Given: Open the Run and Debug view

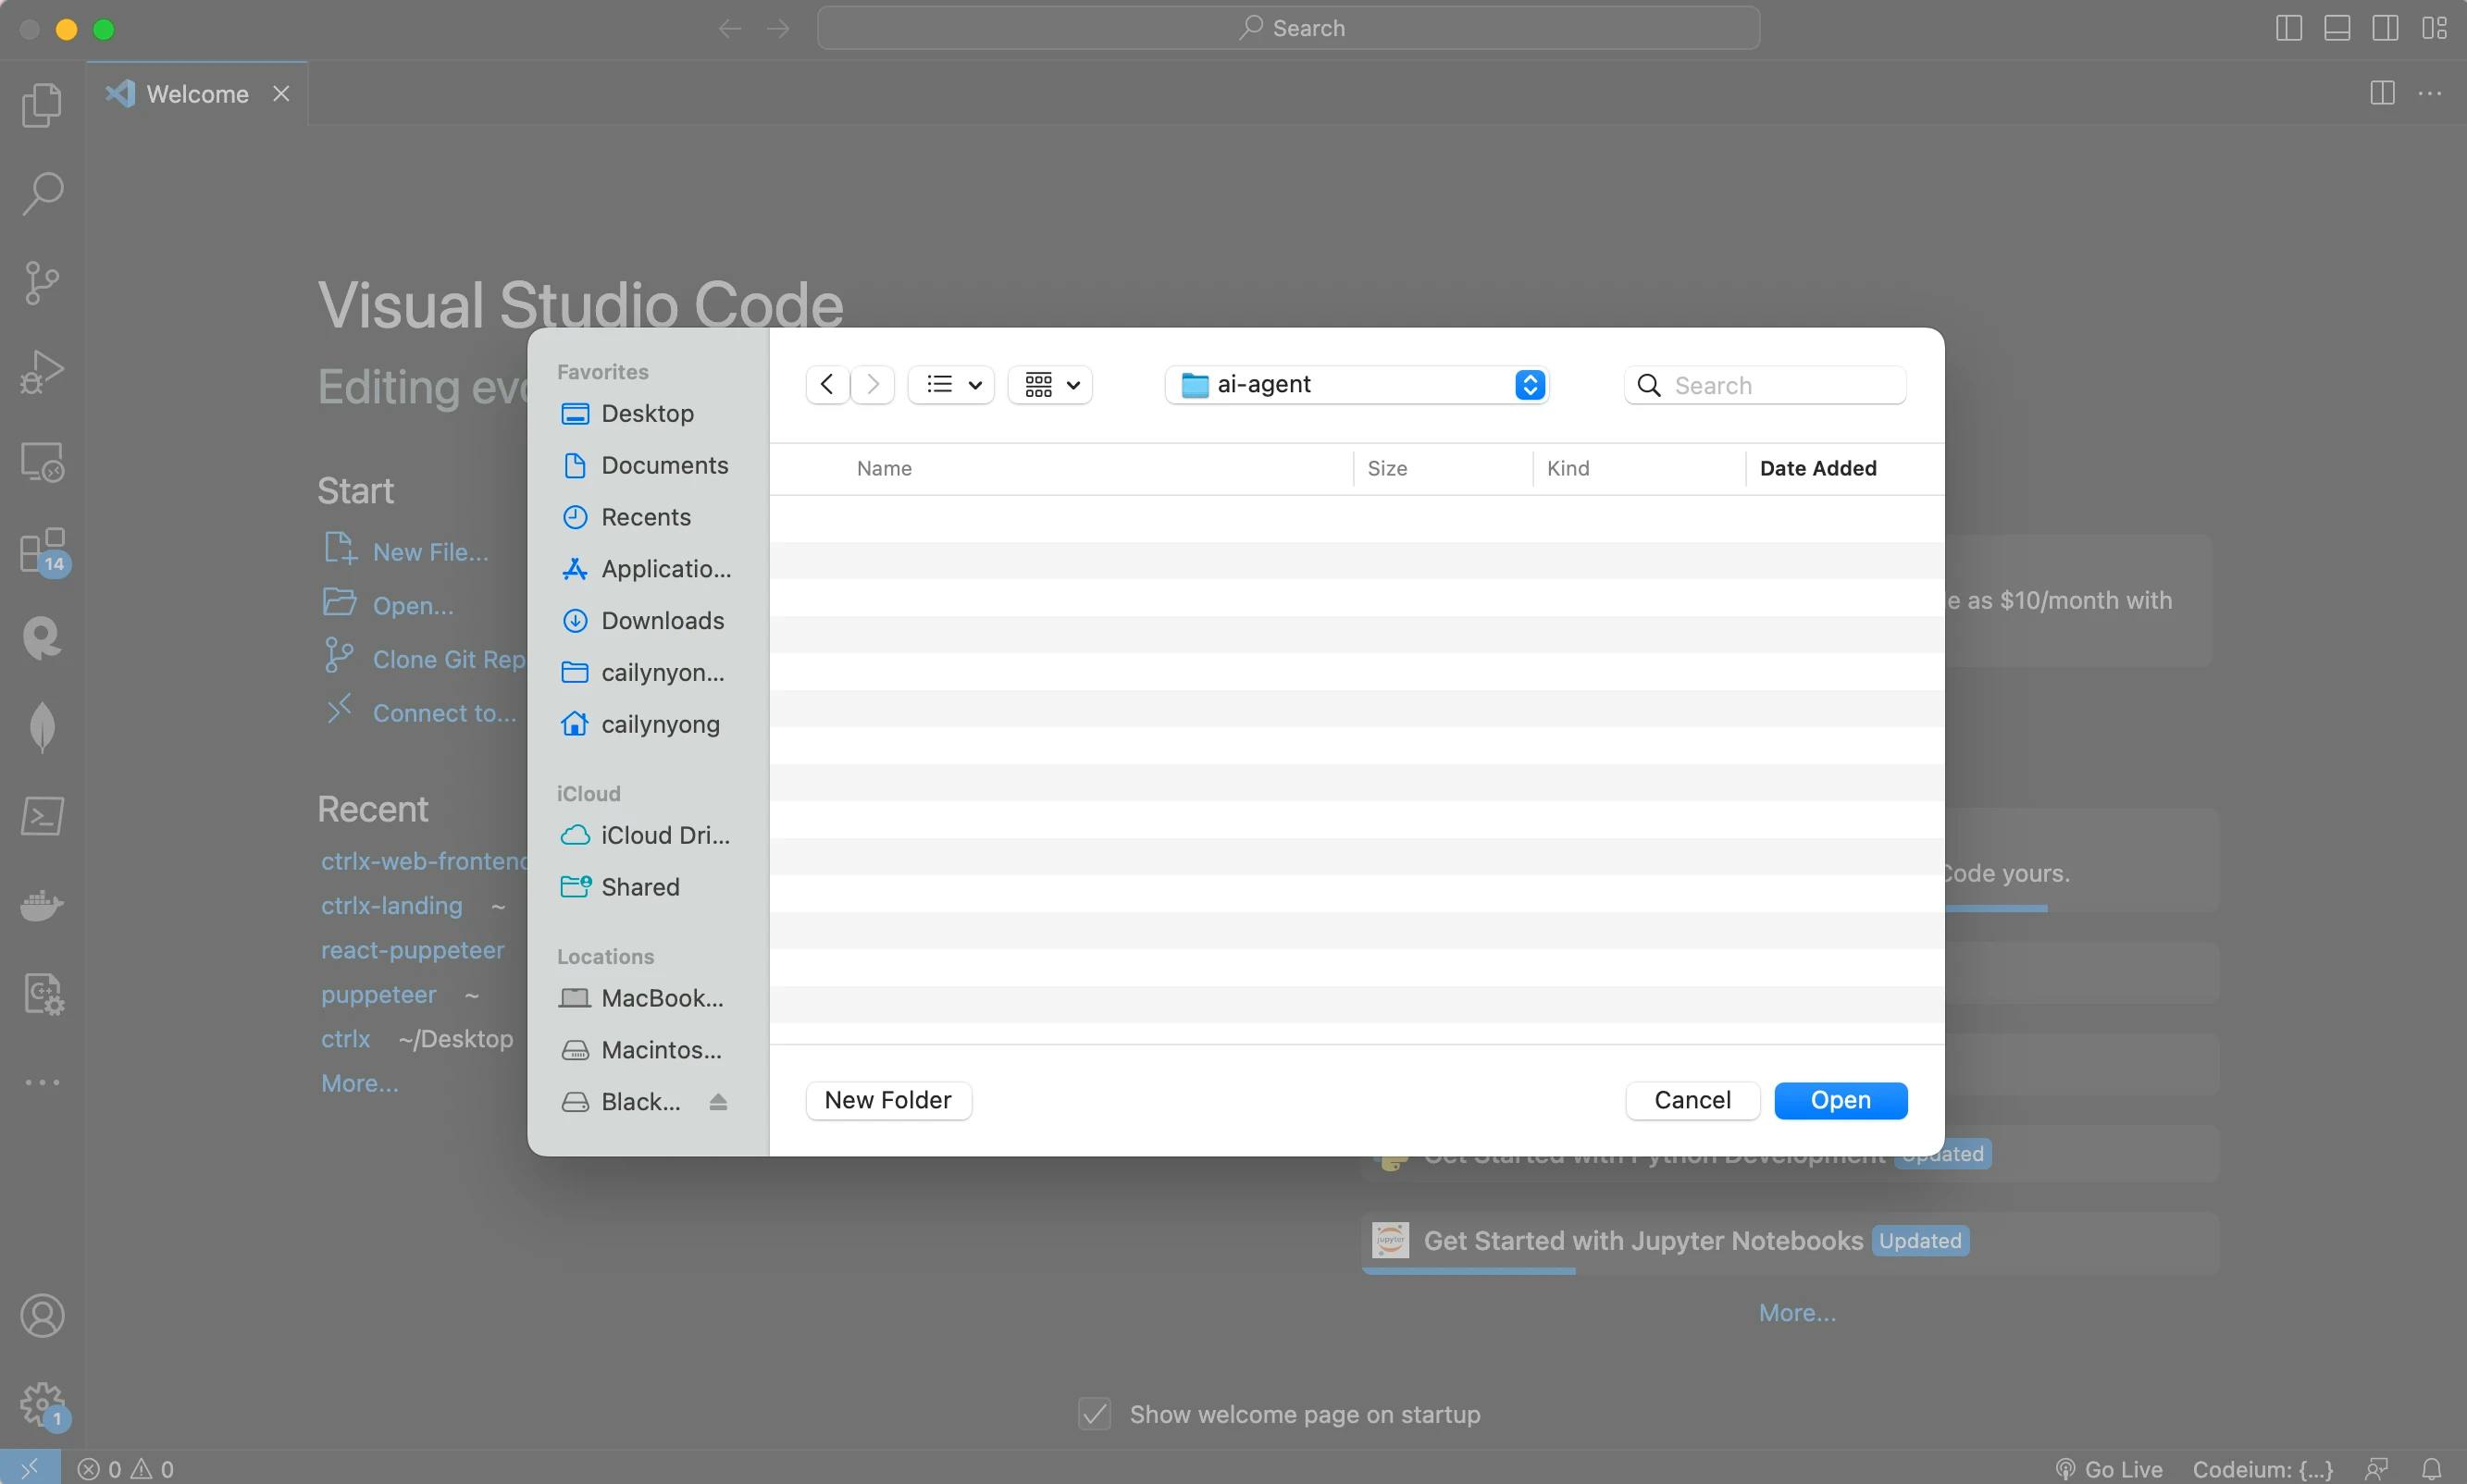Looking at the screenshot, I should click(x=41, y=372).
